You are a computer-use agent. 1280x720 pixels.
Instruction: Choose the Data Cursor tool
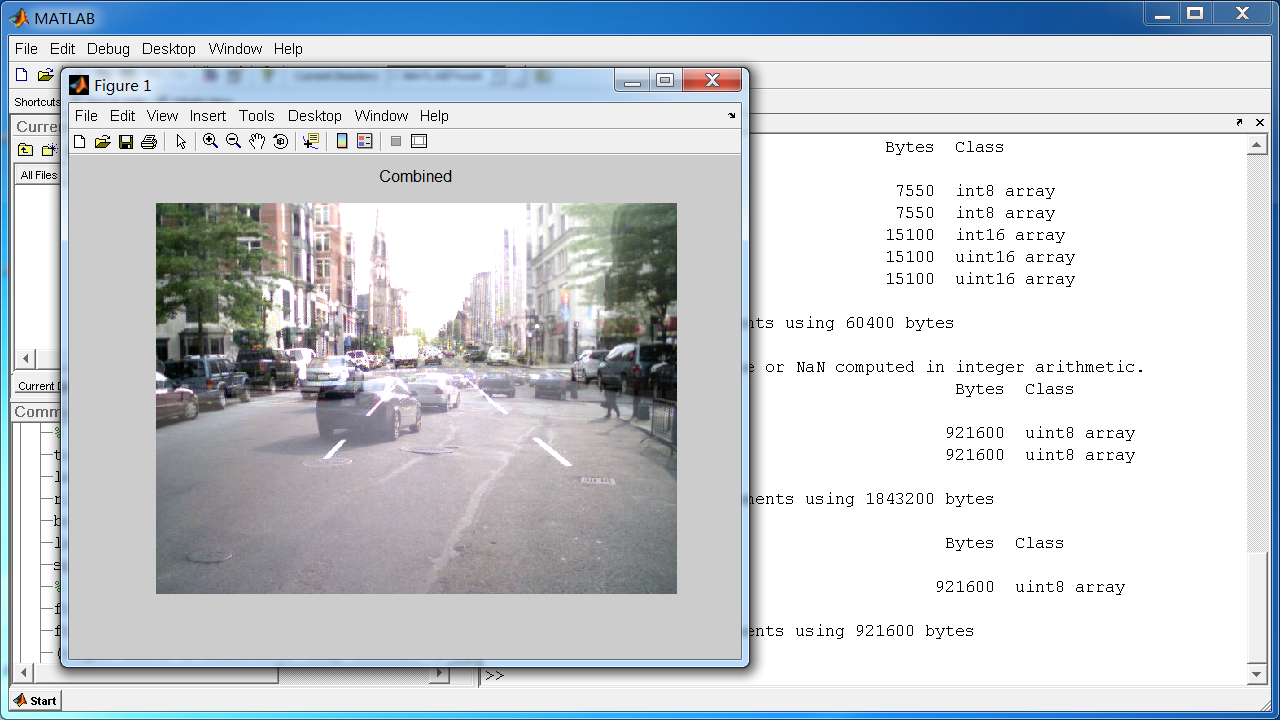click(311, 141)
